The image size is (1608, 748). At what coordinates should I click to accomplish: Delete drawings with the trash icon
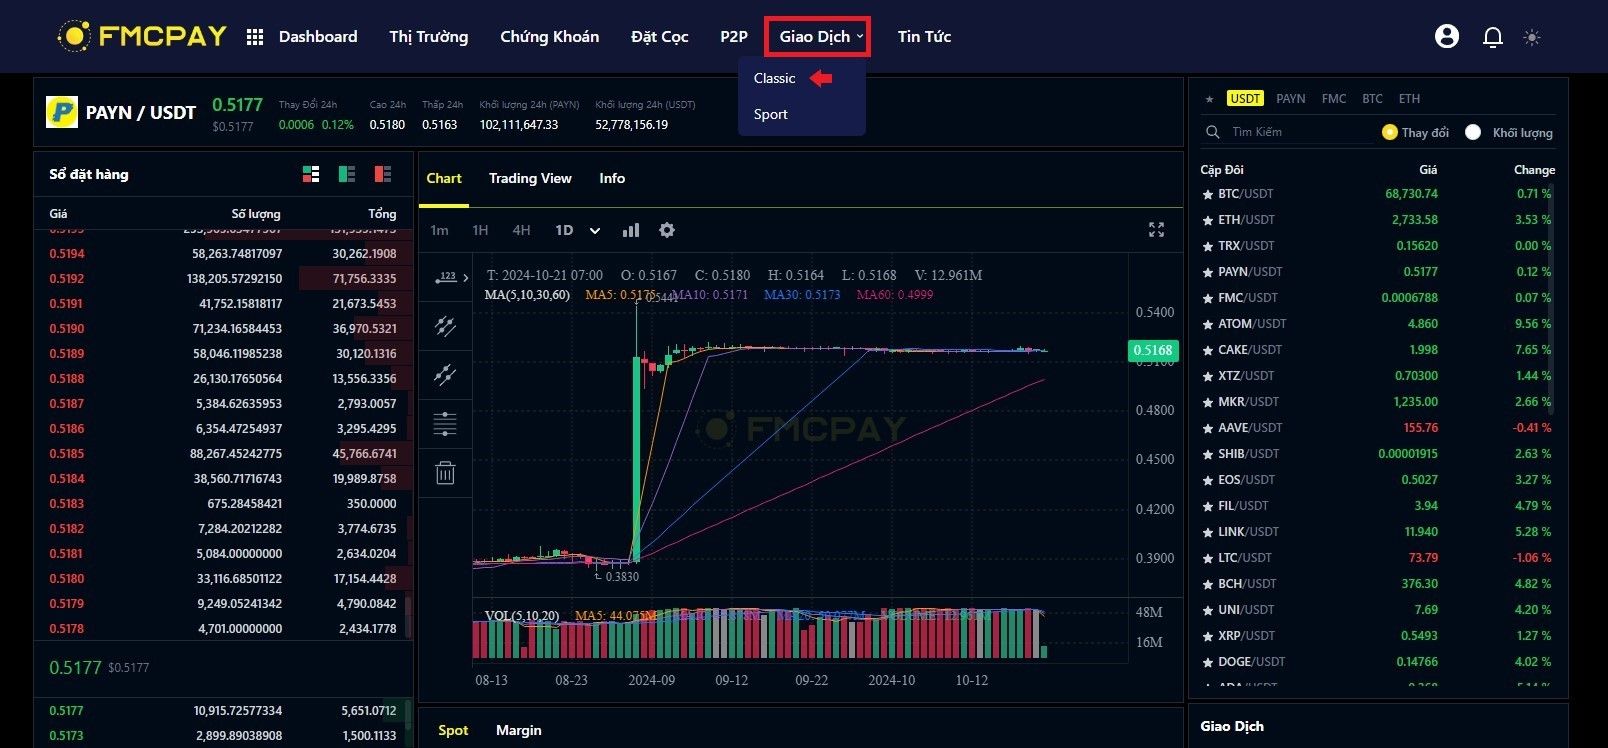(x=445, y=473)
